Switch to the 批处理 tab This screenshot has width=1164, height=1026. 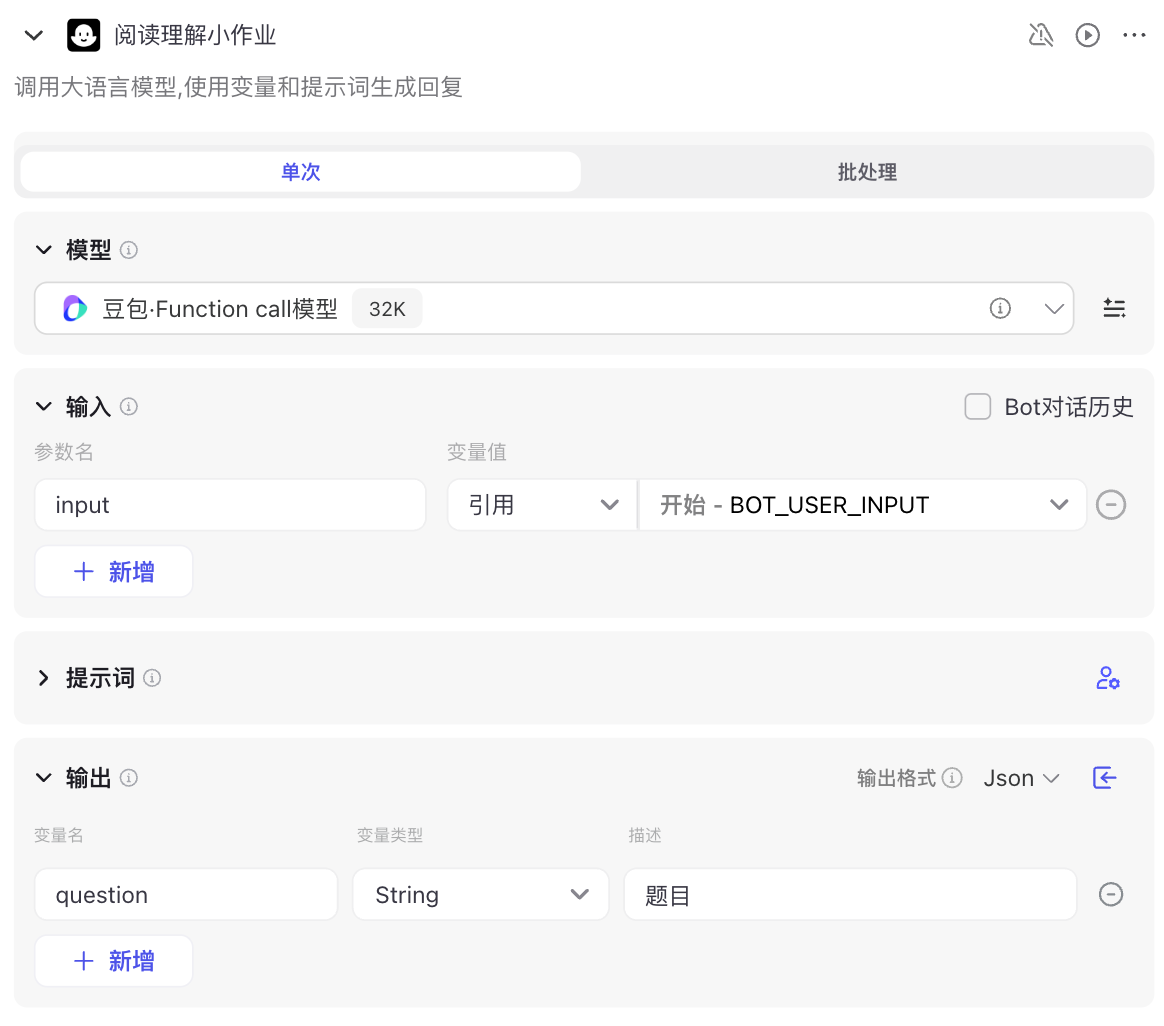click(x=867, y=171)
